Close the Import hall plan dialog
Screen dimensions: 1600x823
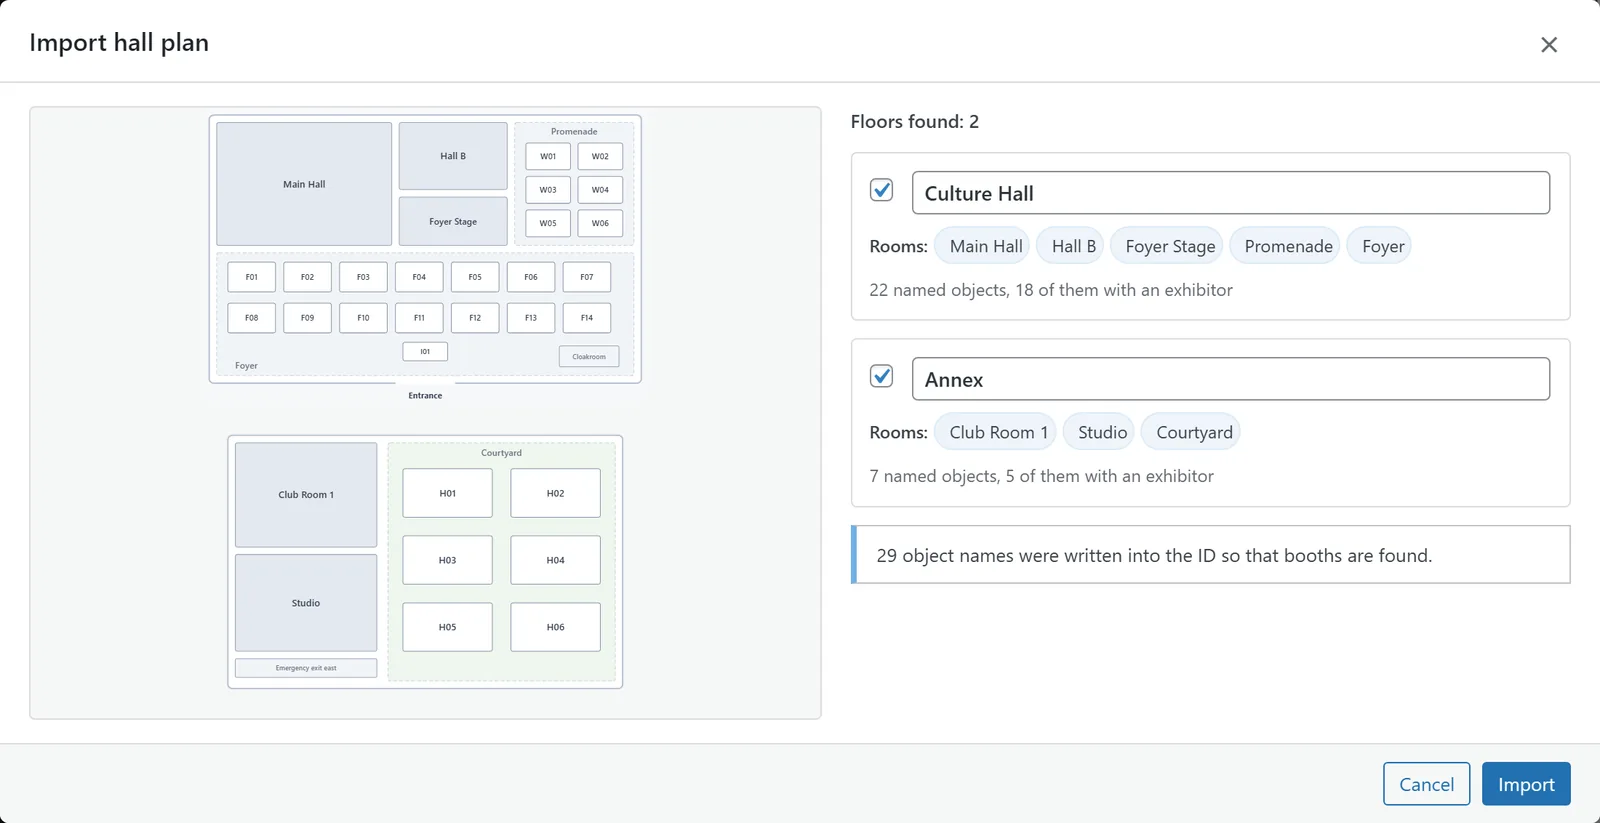1549,44
